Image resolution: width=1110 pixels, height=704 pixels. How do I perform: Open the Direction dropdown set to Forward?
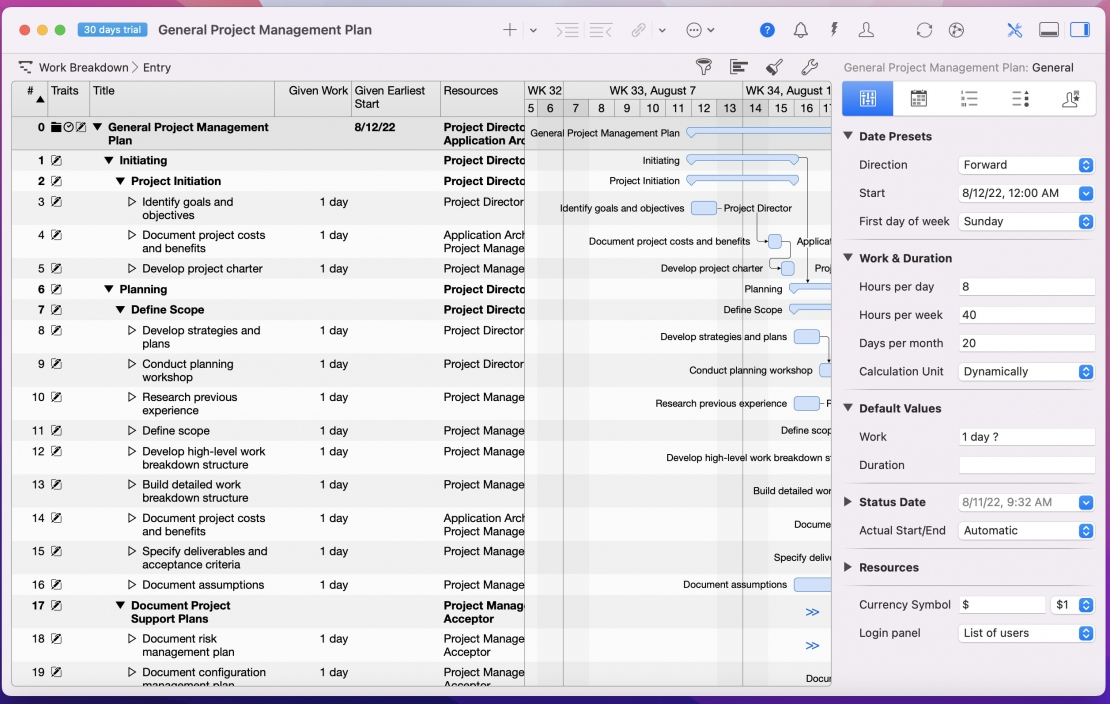tap(1026, 165)
